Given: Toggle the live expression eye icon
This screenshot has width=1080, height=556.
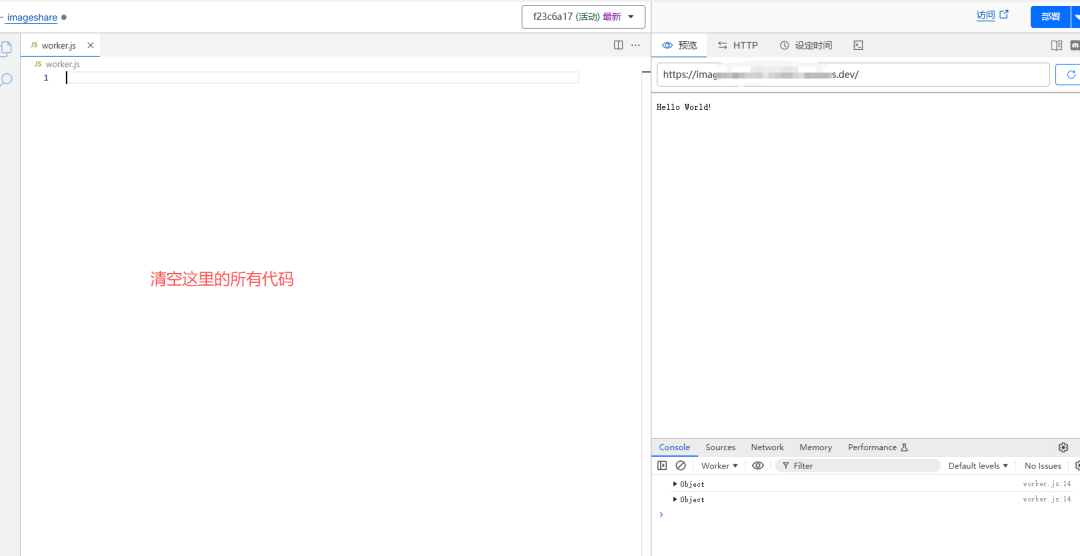Looking at the screenshot, I should pos(758,466).
